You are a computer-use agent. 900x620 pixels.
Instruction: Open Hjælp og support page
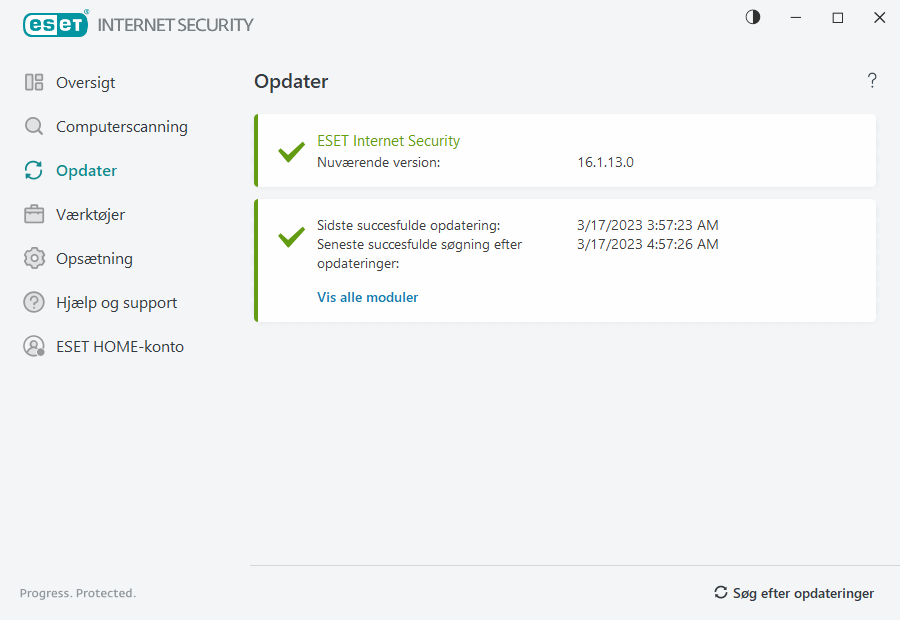pyautogui.click(x=116, y=303)
